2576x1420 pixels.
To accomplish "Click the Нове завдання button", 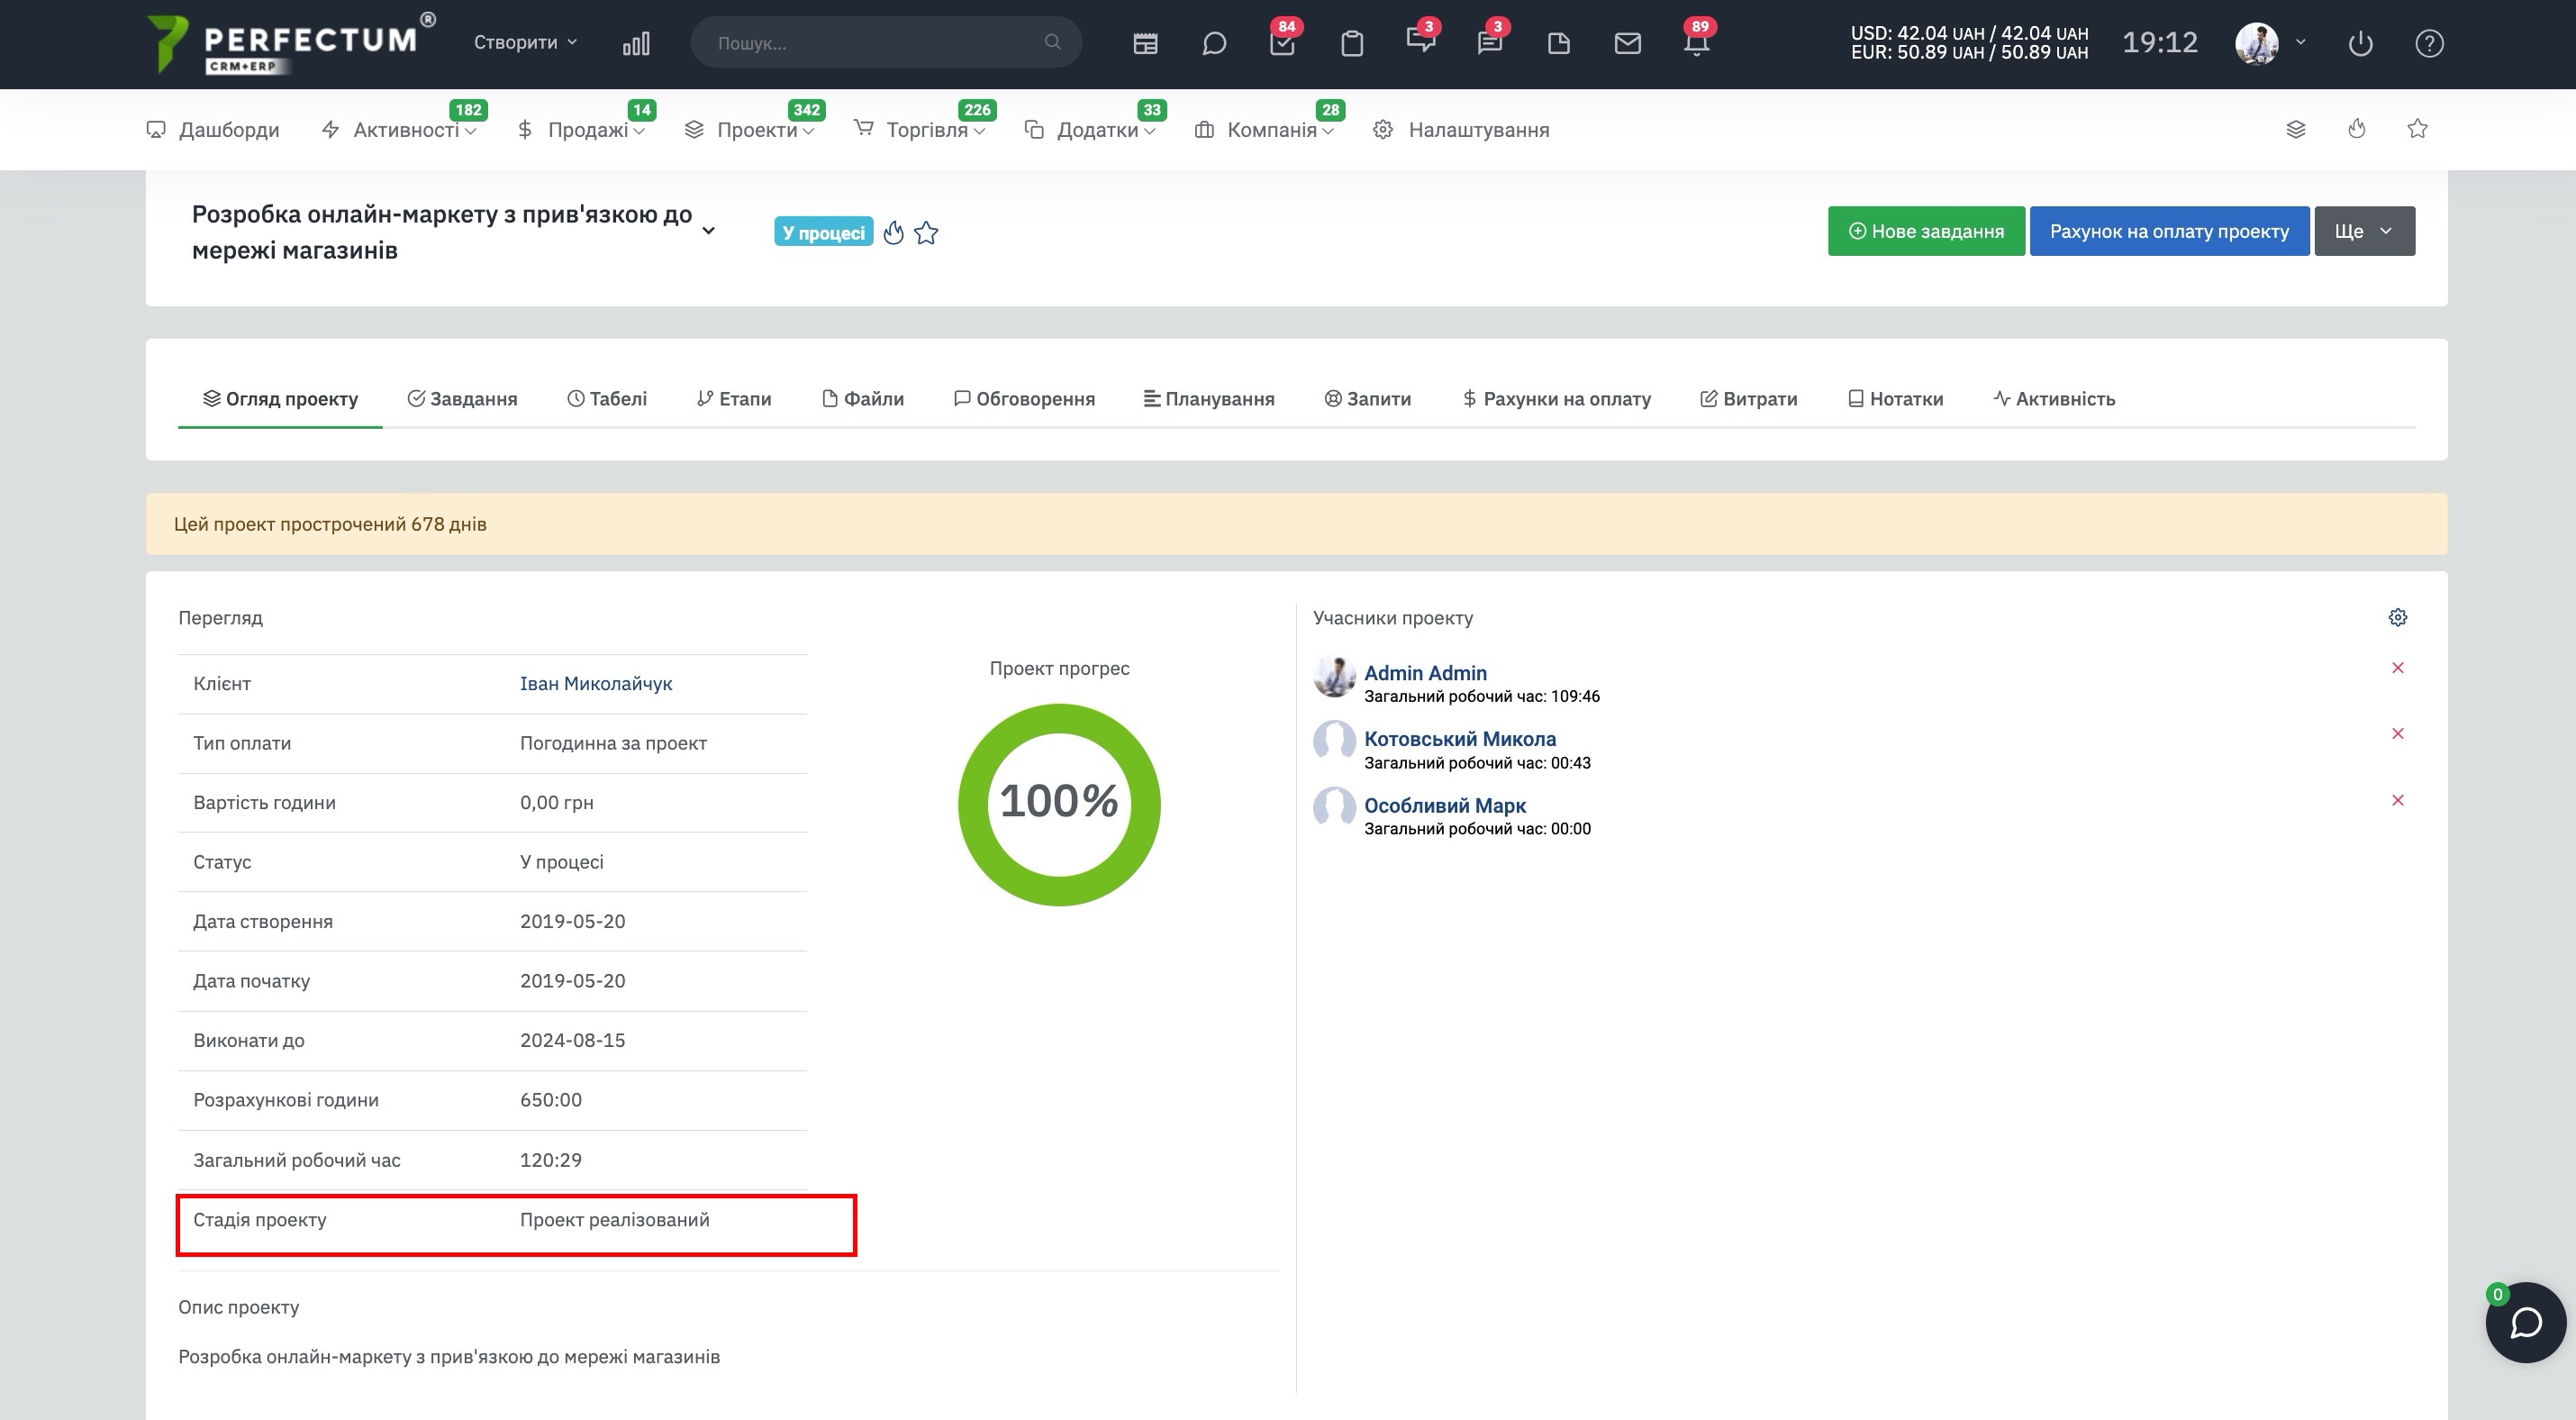I will point(1926,231).
